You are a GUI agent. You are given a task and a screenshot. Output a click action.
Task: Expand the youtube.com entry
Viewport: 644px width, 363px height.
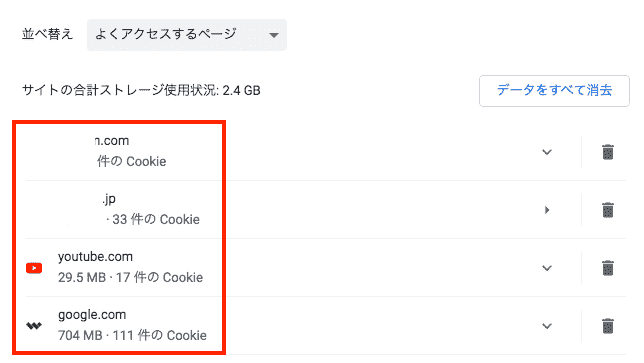point(547,268)
